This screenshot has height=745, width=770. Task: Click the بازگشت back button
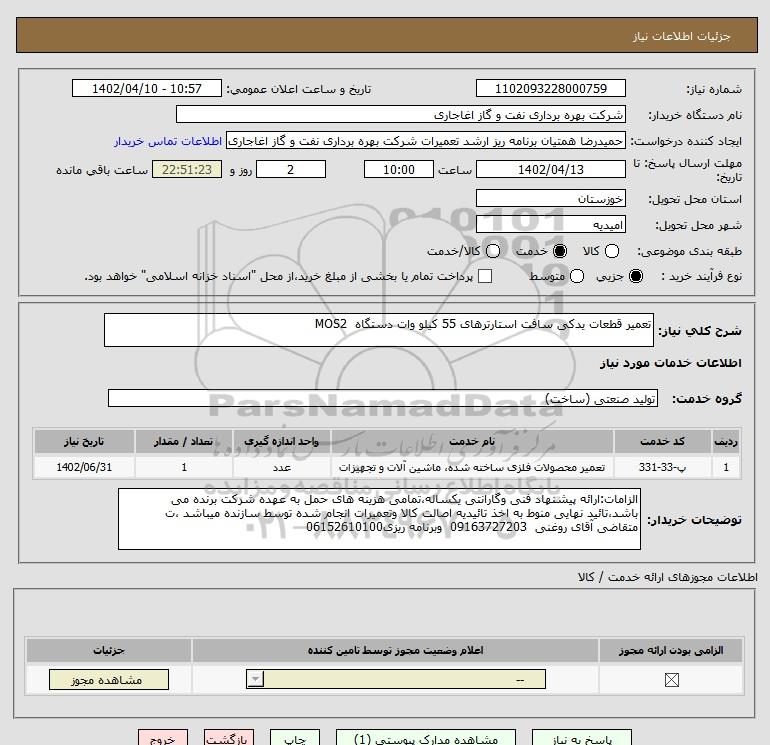click(x=229, y=738)
